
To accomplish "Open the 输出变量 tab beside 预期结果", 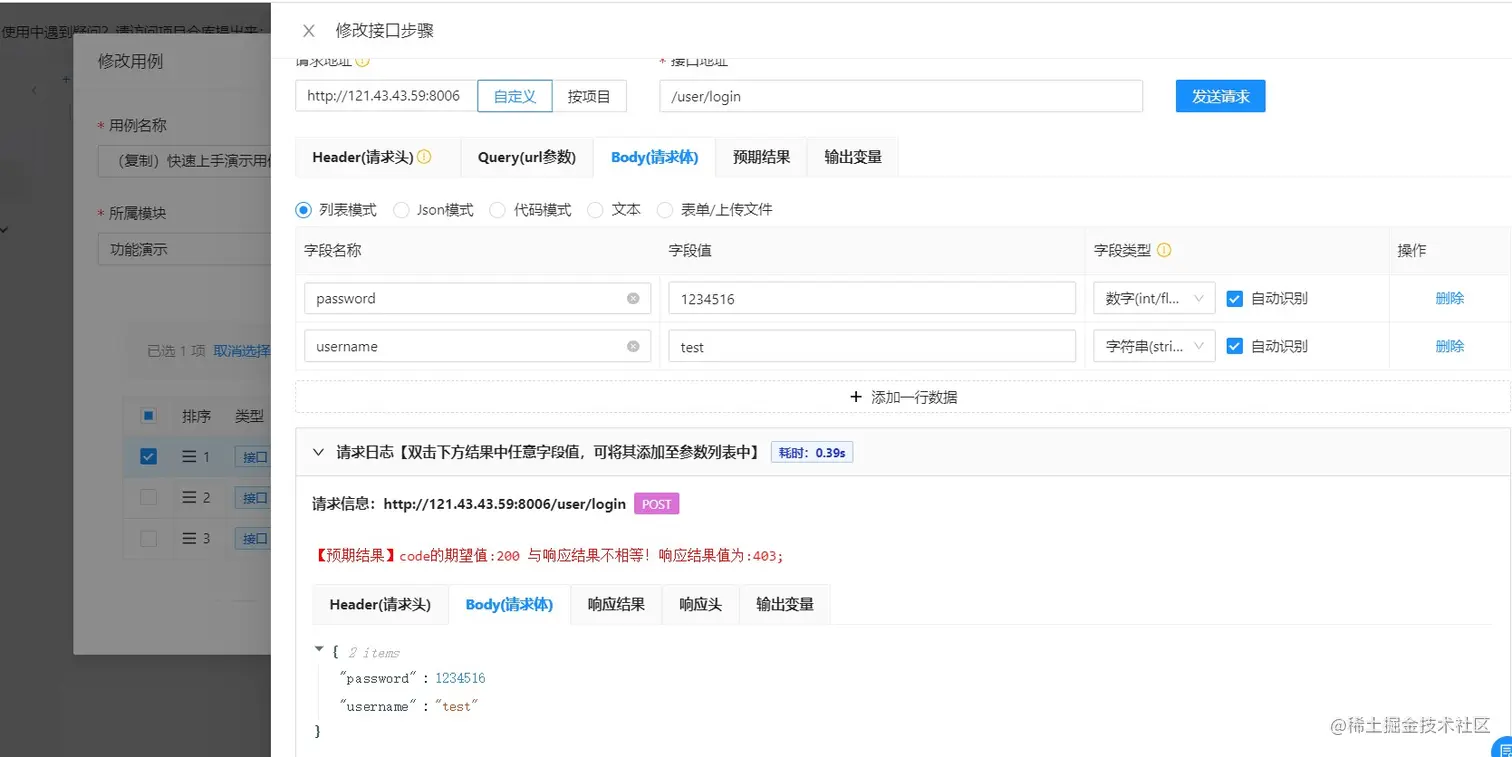I will tap(853, 157).
